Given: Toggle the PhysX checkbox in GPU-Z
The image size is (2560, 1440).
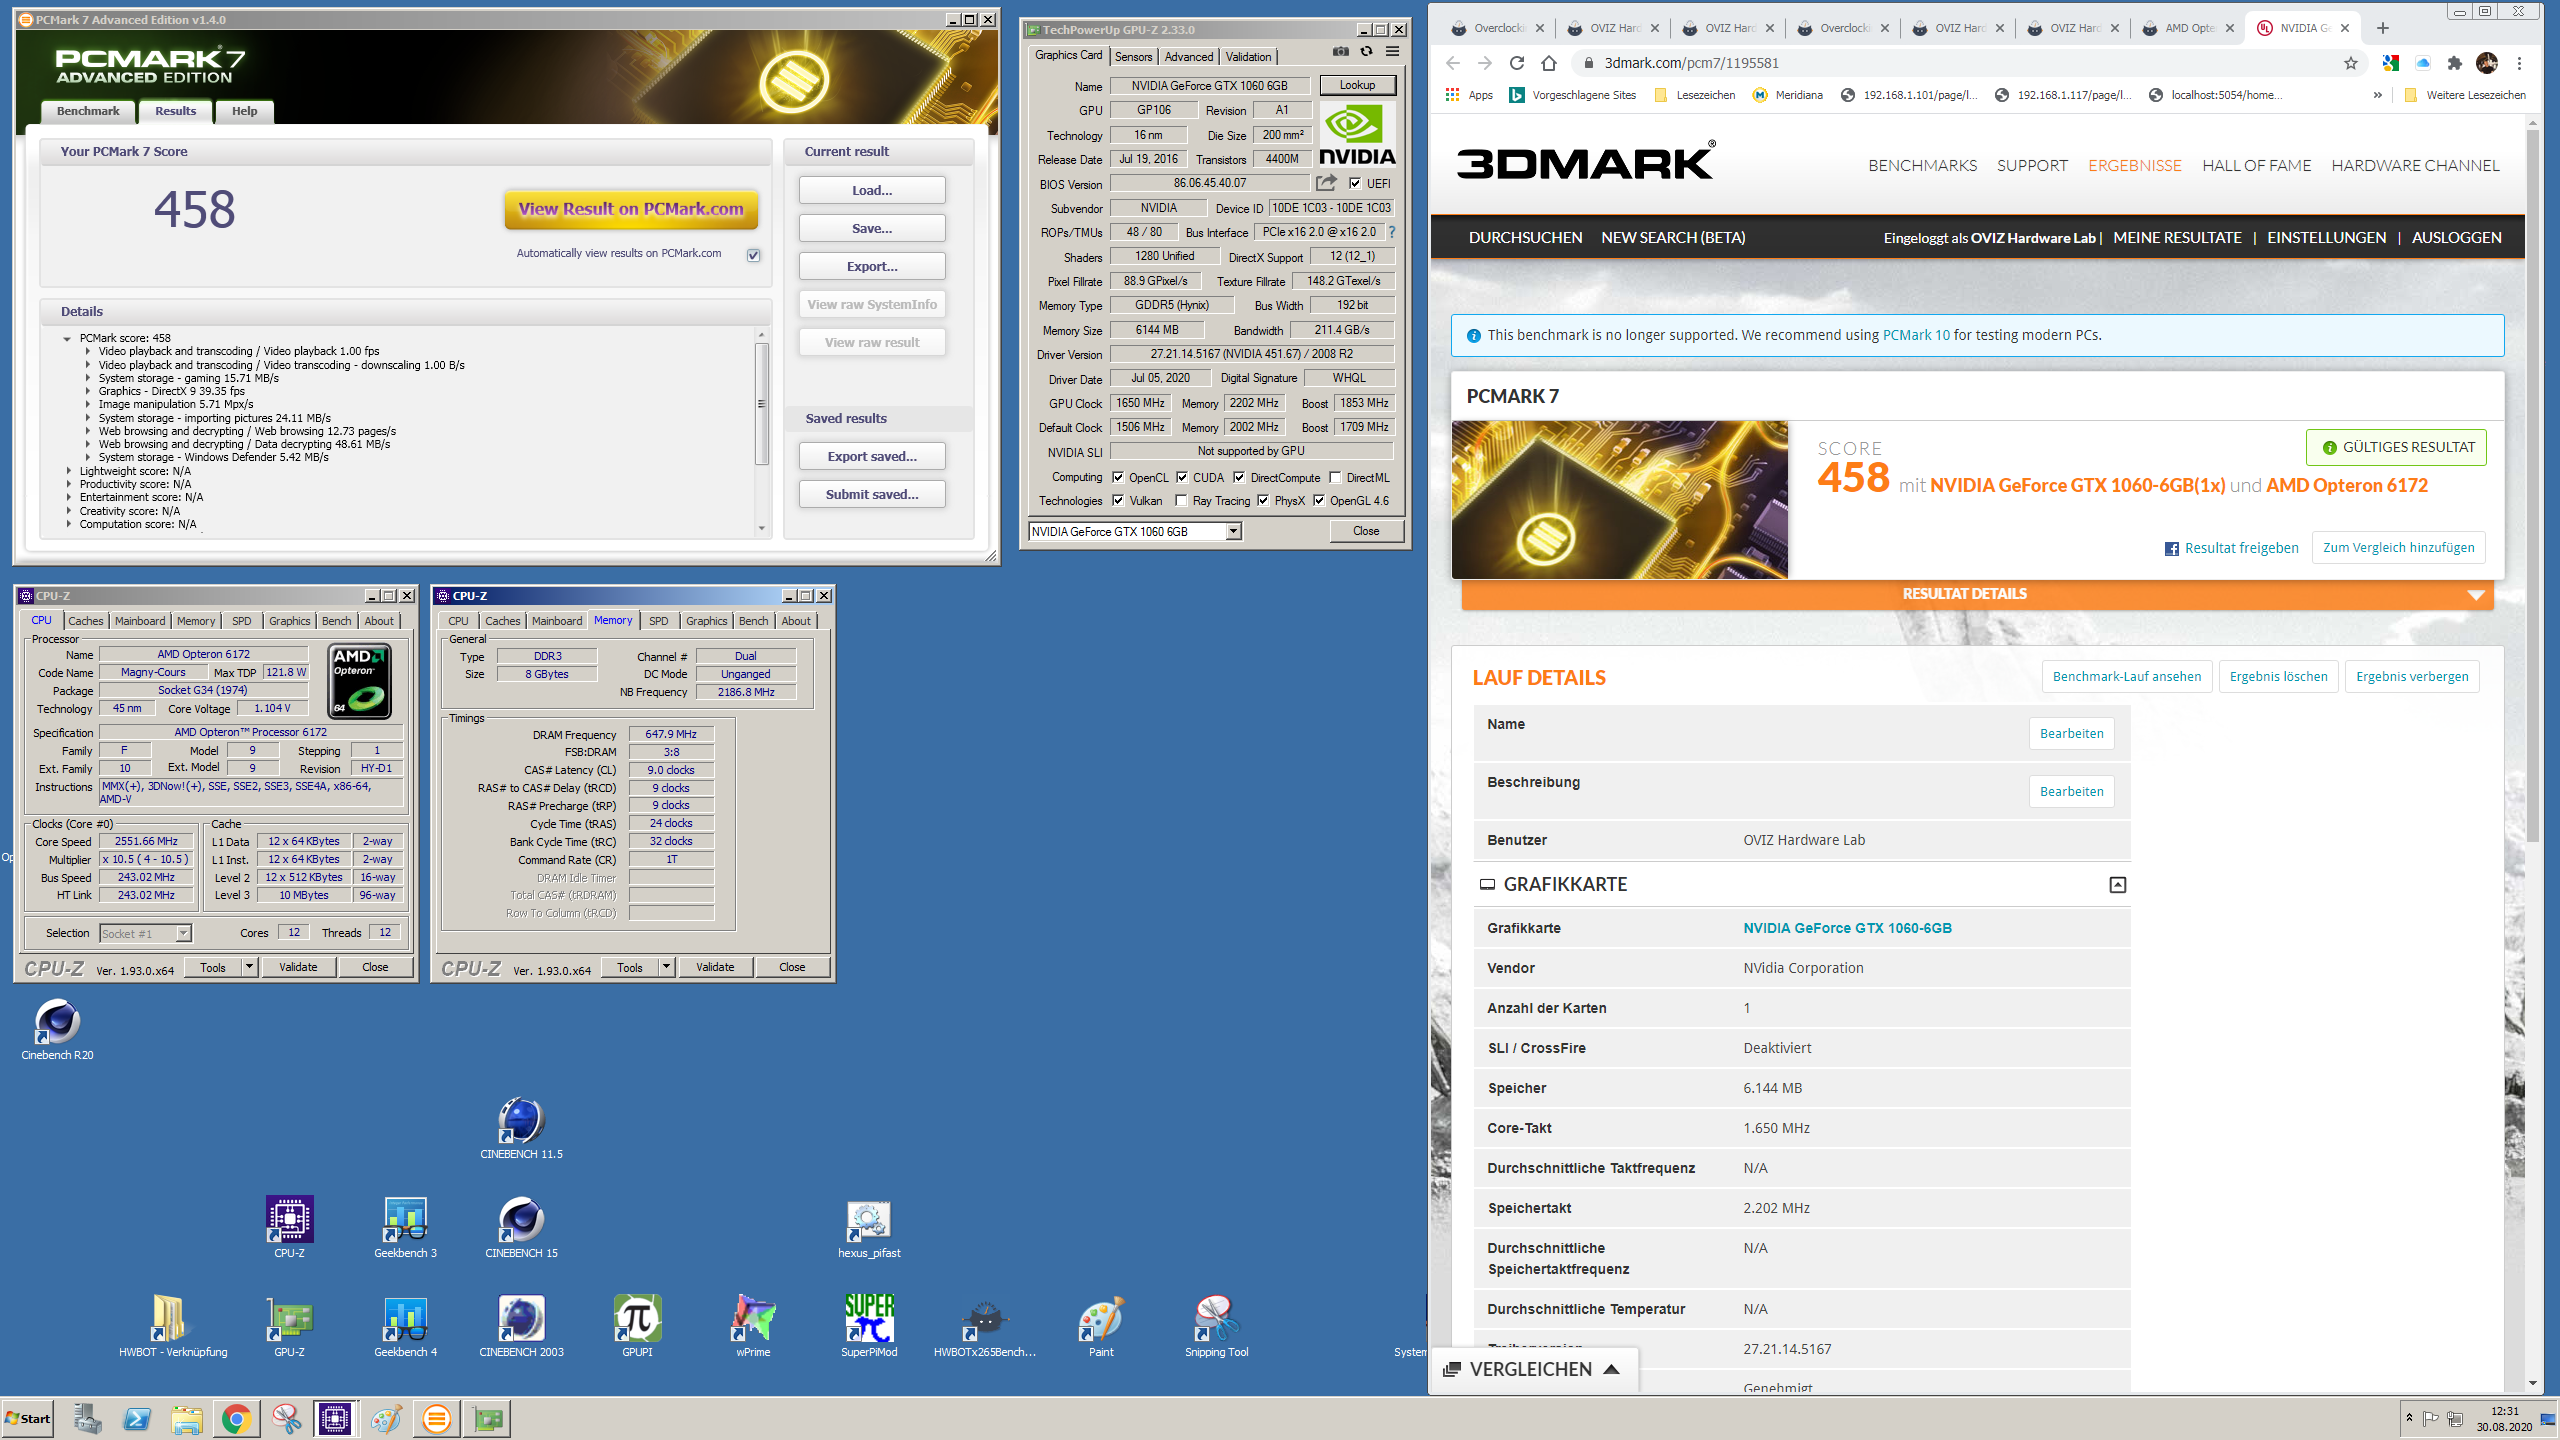Looking at the screenshot, I should coord(1263,501).
